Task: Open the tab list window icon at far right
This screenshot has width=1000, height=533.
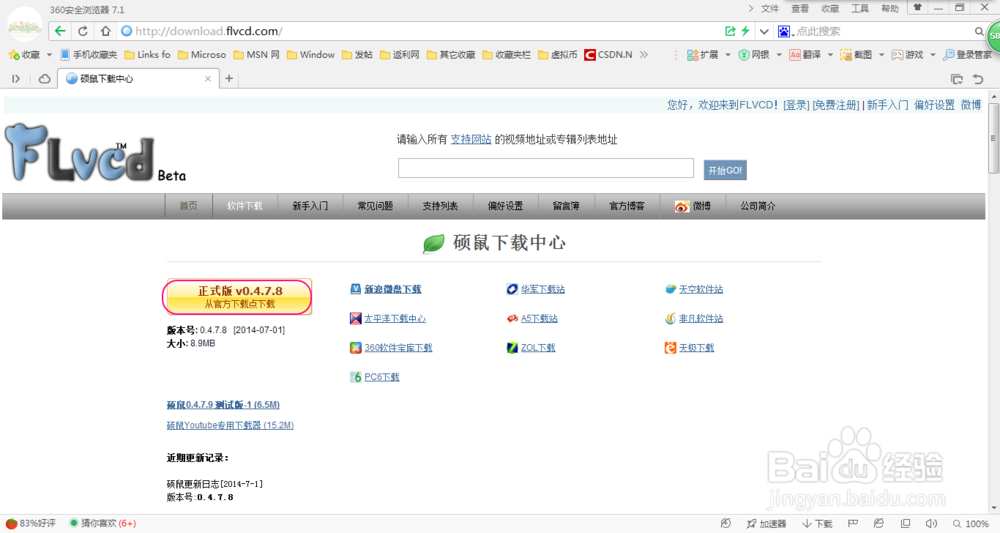Action: pyautogui.click(x=957, y=79)
